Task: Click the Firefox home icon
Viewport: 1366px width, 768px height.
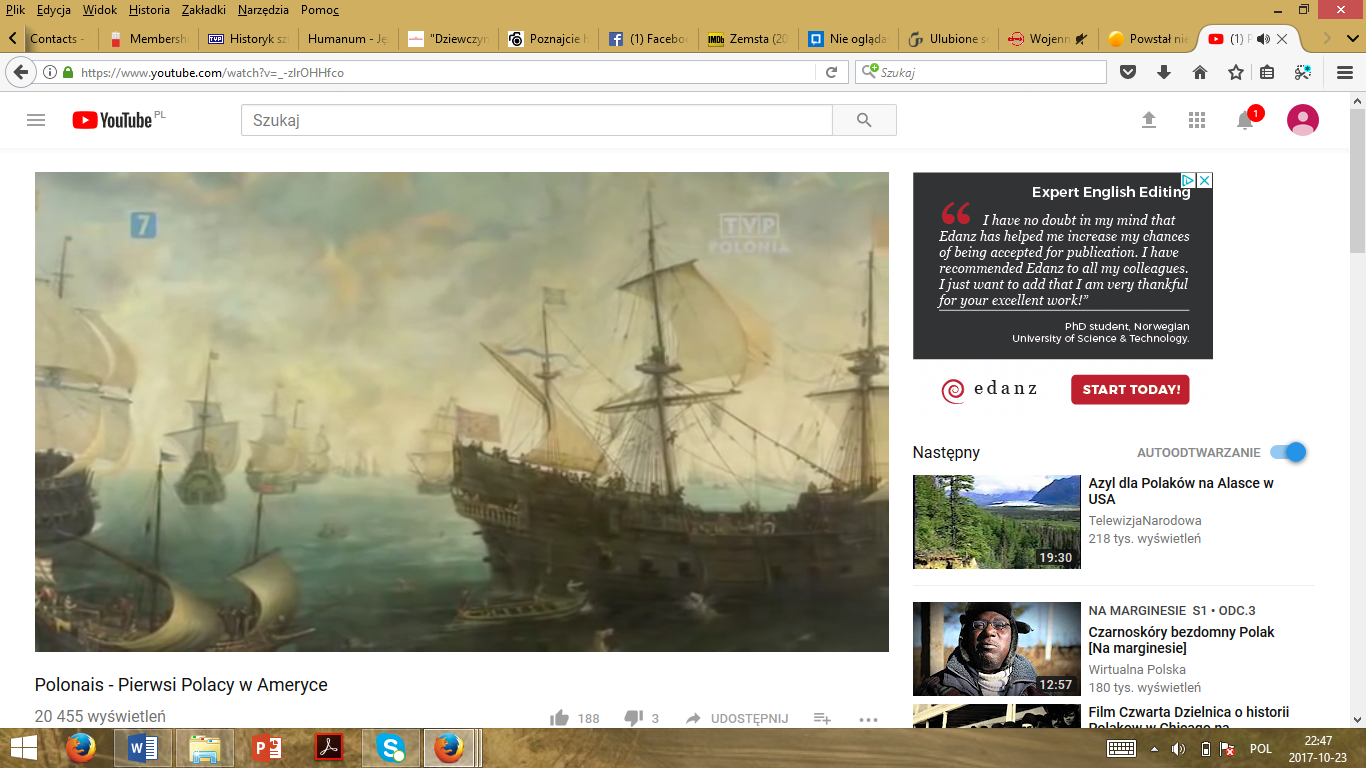Action: click(x=1200, y=72)
